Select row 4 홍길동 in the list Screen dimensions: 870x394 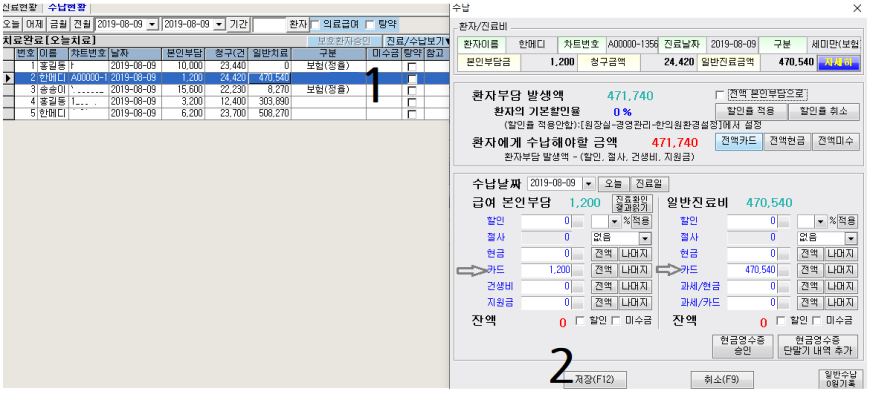pyautogui.click(x=225, y=102)
